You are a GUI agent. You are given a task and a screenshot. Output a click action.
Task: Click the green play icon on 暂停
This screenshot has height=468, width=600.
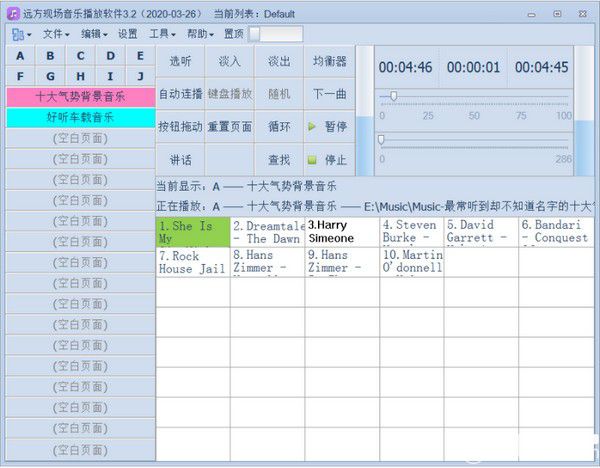tap(312, 126)
